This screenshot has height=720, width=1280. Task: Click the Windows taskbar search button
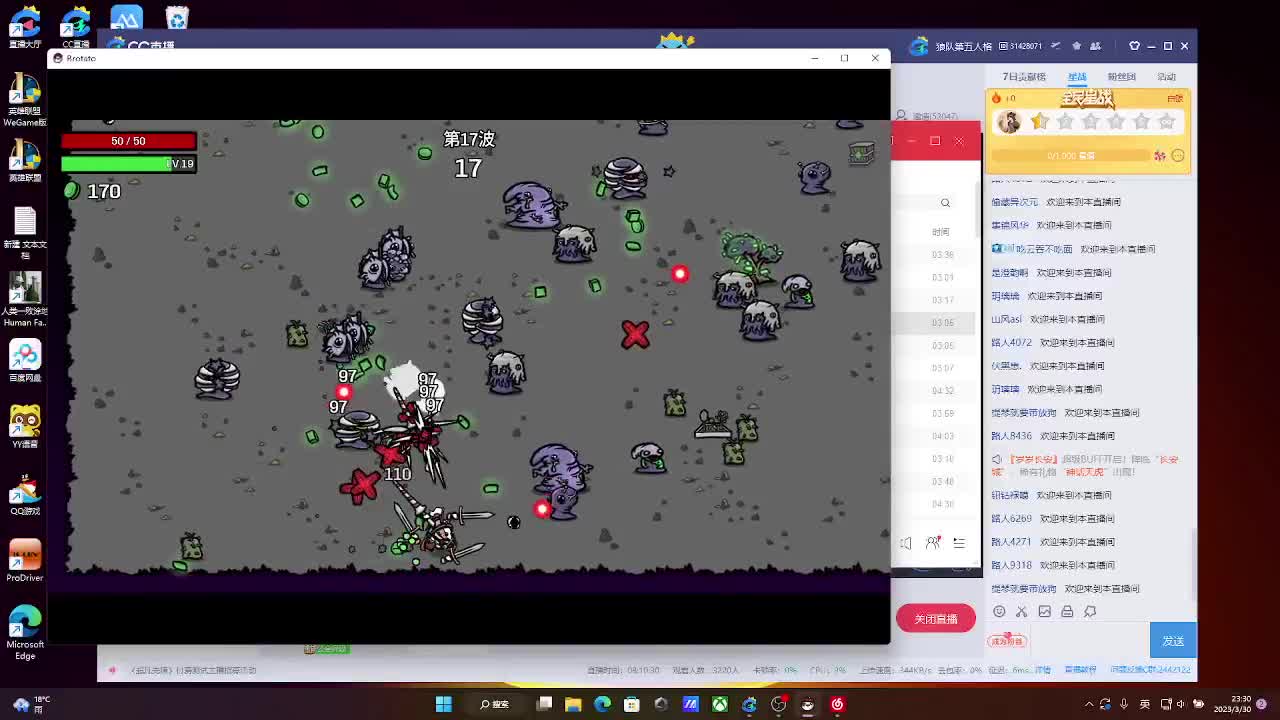click(494, 705)
